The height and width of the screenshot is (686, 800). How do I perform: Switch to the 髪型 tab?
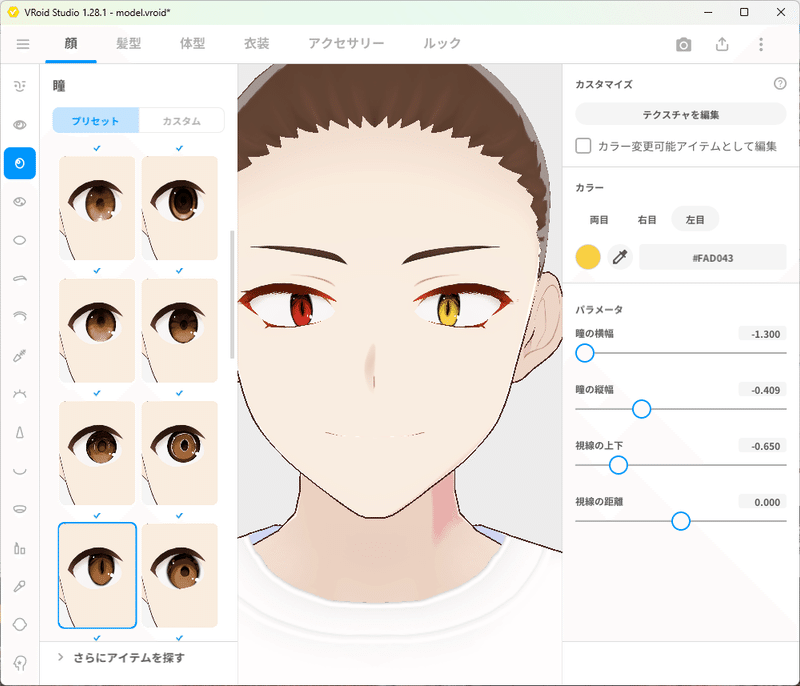pos(129,44)
